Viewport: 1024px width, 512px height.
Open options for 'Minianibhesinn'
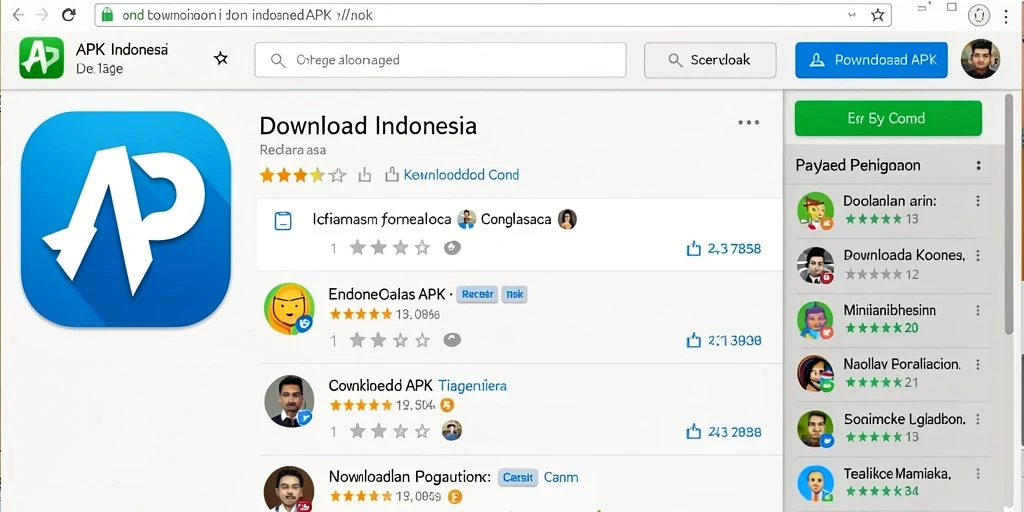click(978, 310)
